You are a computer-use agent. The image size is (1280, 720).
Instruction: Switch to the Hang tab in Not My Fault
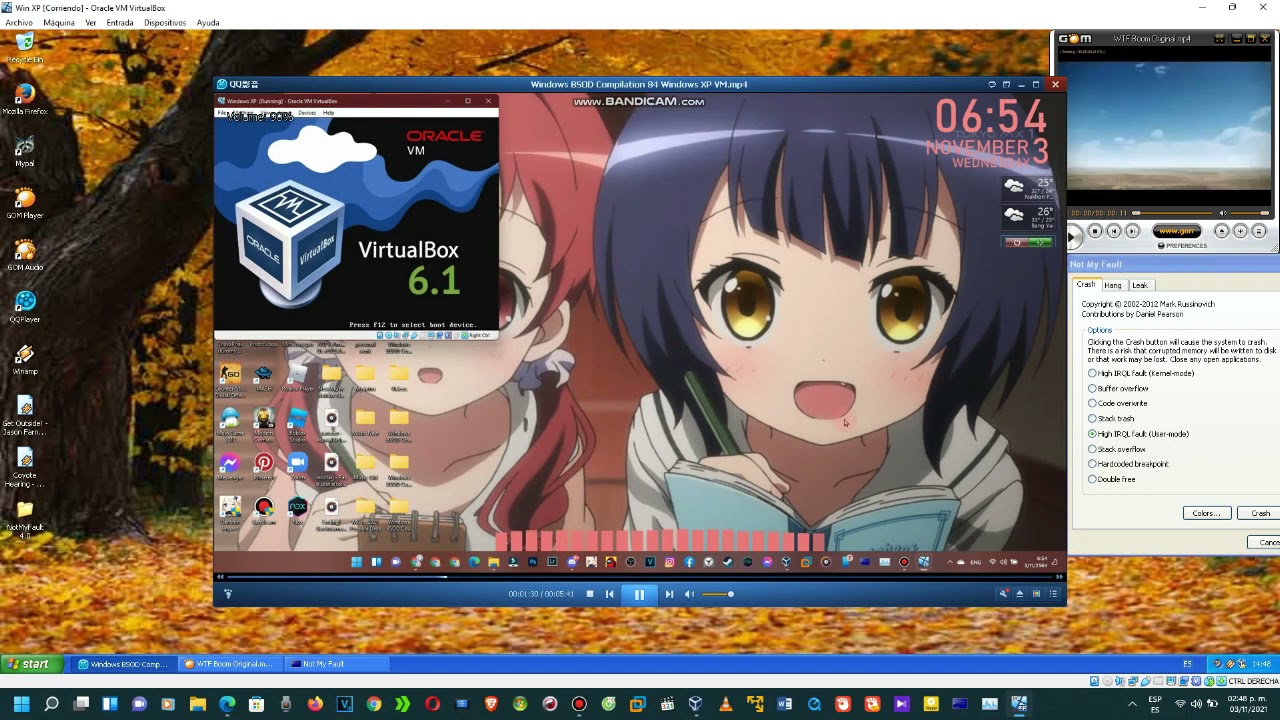click(1113, 286)
